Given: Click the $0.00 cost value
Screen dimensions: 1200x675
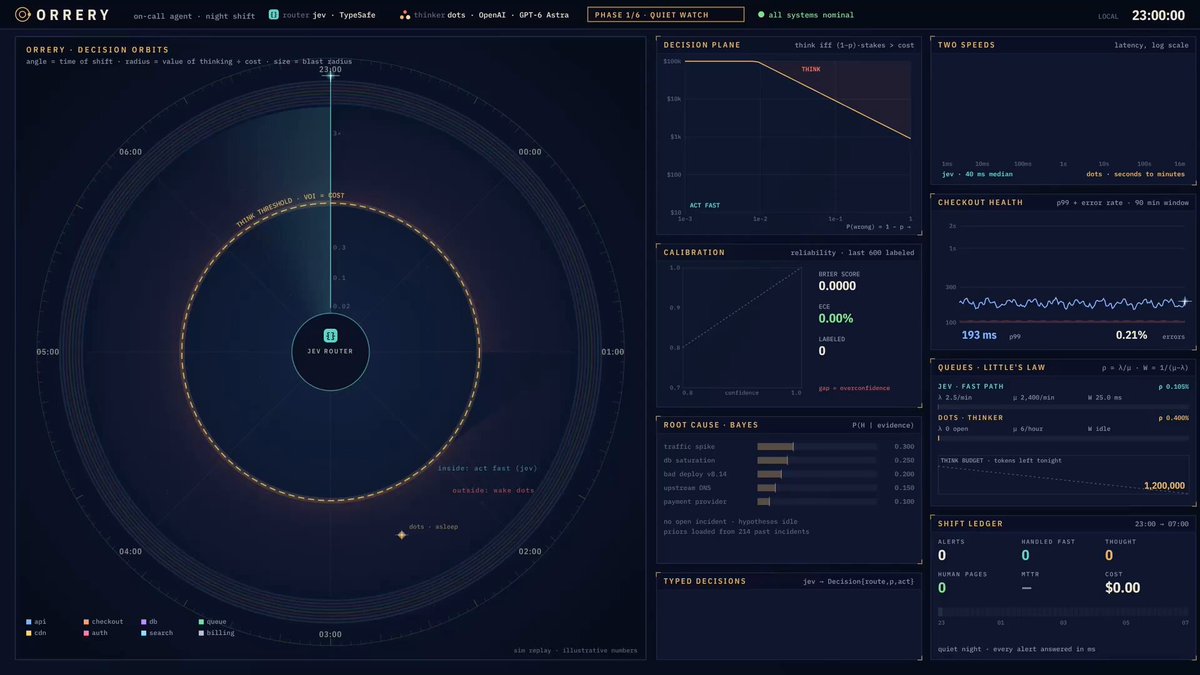Looking at the screenshot, I should (1122, 588).
